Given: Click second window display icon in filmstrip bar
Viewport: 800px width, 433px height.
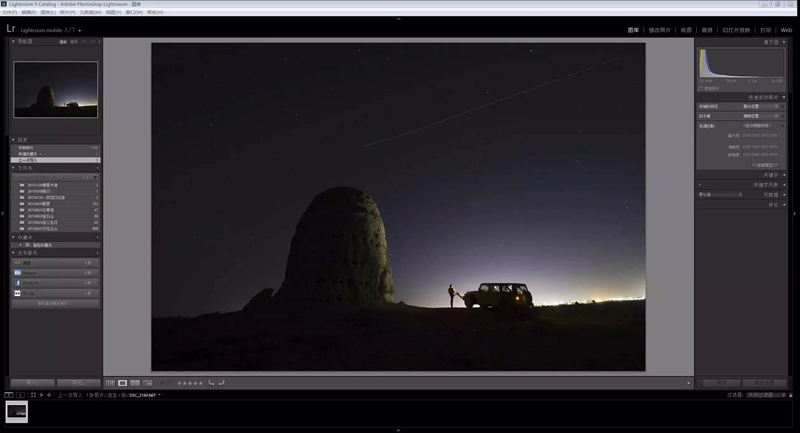Looking at the screenshot, I should click(x=20, y=395).
